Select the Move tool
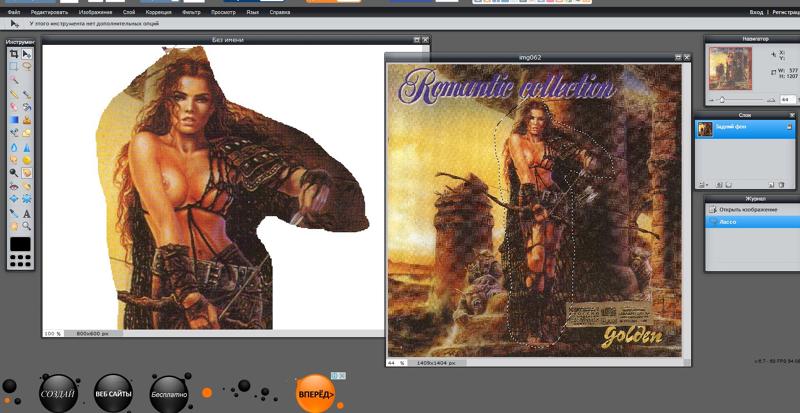Viewport: 800px width, 413px height. 27,54
